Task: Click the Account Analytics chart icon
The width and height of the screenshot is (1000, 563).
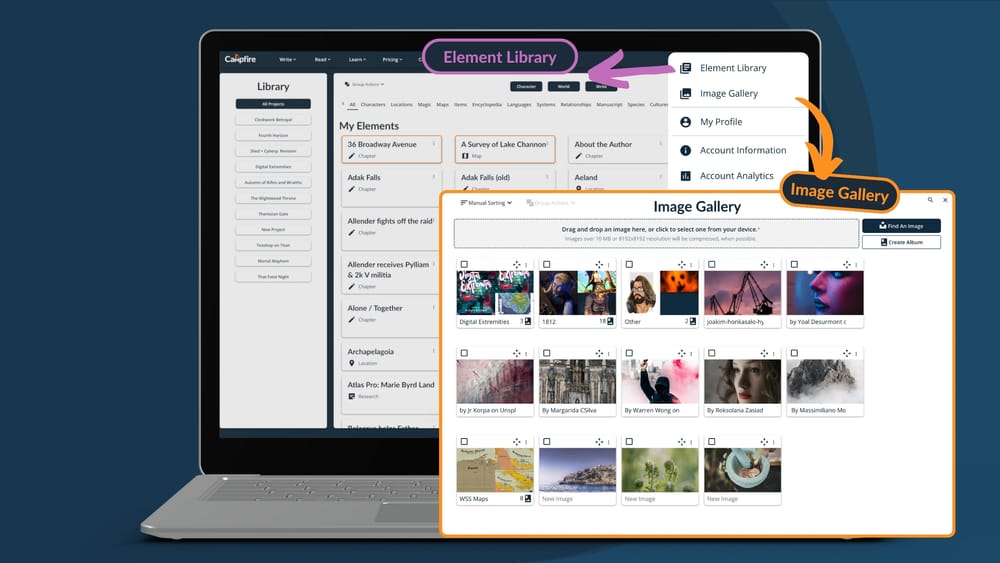Action: [685, 176]
